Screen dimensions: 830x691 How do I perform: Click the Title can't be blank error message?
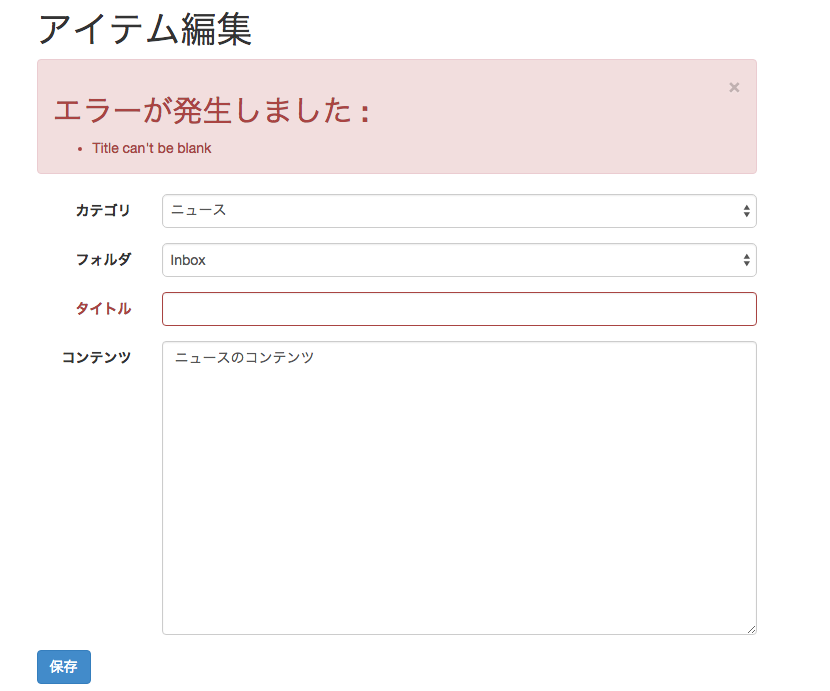[x=151, y=147]
